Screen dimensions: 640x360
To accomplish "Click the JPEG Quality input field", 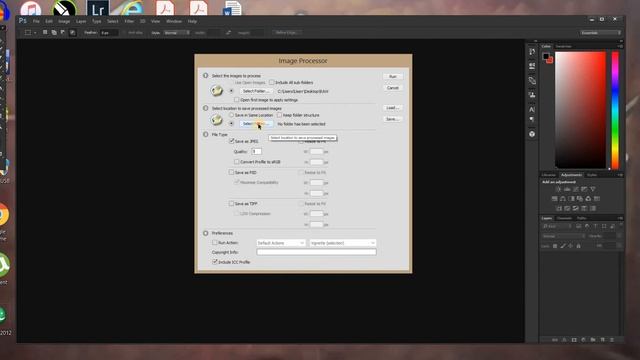I will coord(256,151).
